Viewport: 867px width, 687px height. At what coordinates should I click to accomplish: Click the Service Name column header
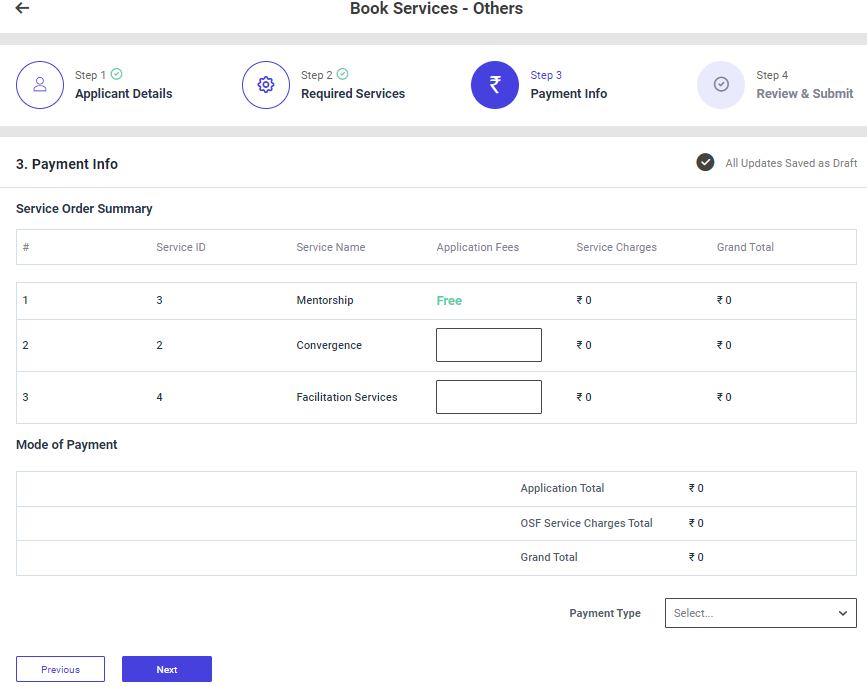click(x=331, y=247)
